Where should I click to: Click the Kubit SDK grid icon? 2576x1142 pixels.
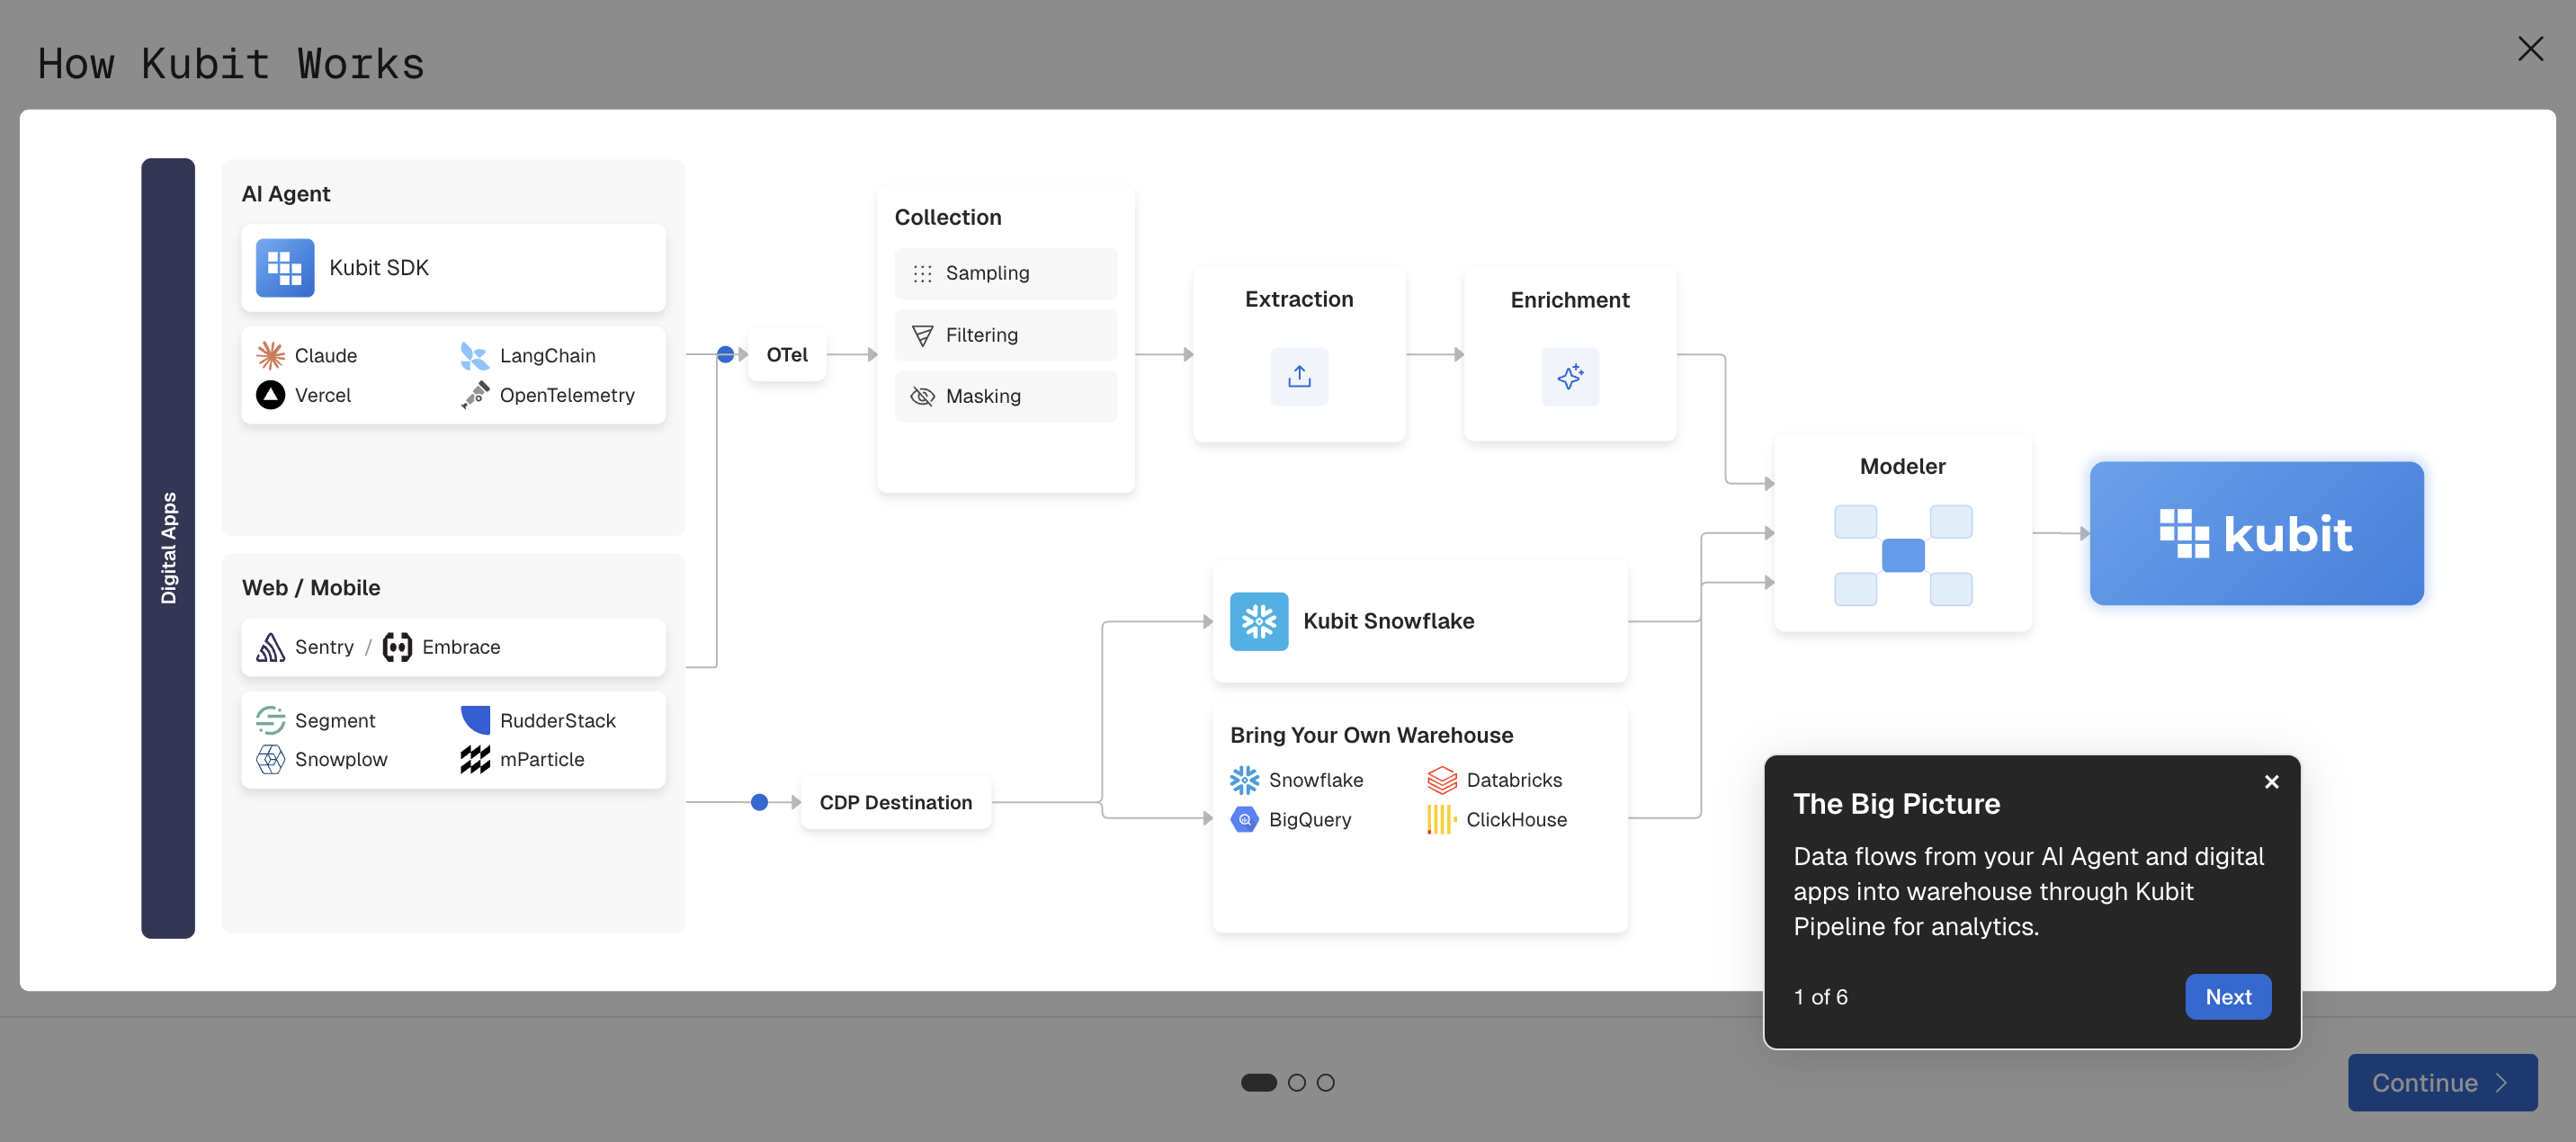(x=285, y=268)
